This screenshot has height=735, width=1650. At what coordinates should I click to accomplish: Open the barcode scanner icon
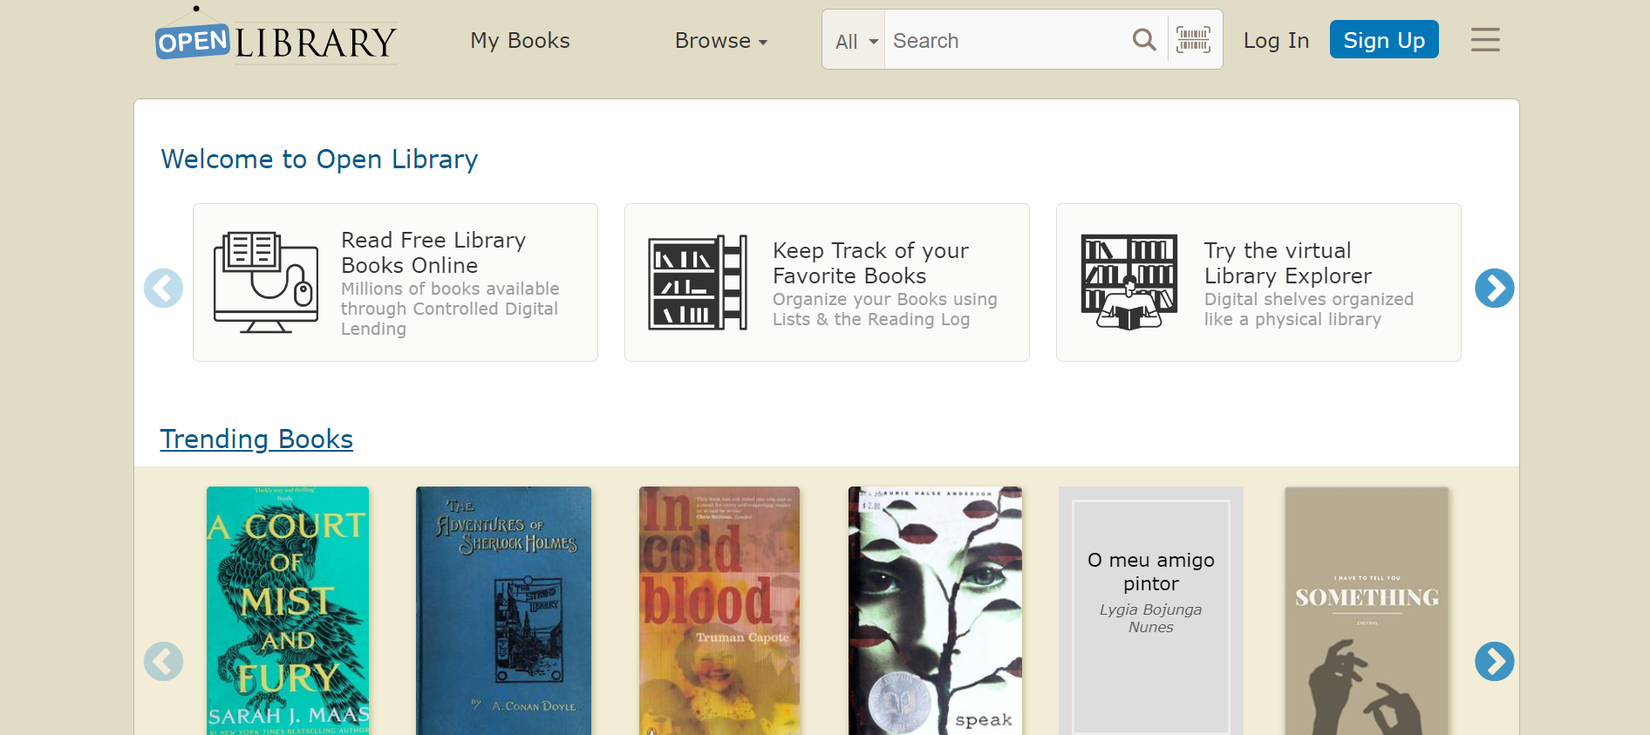coord(1193,40)
